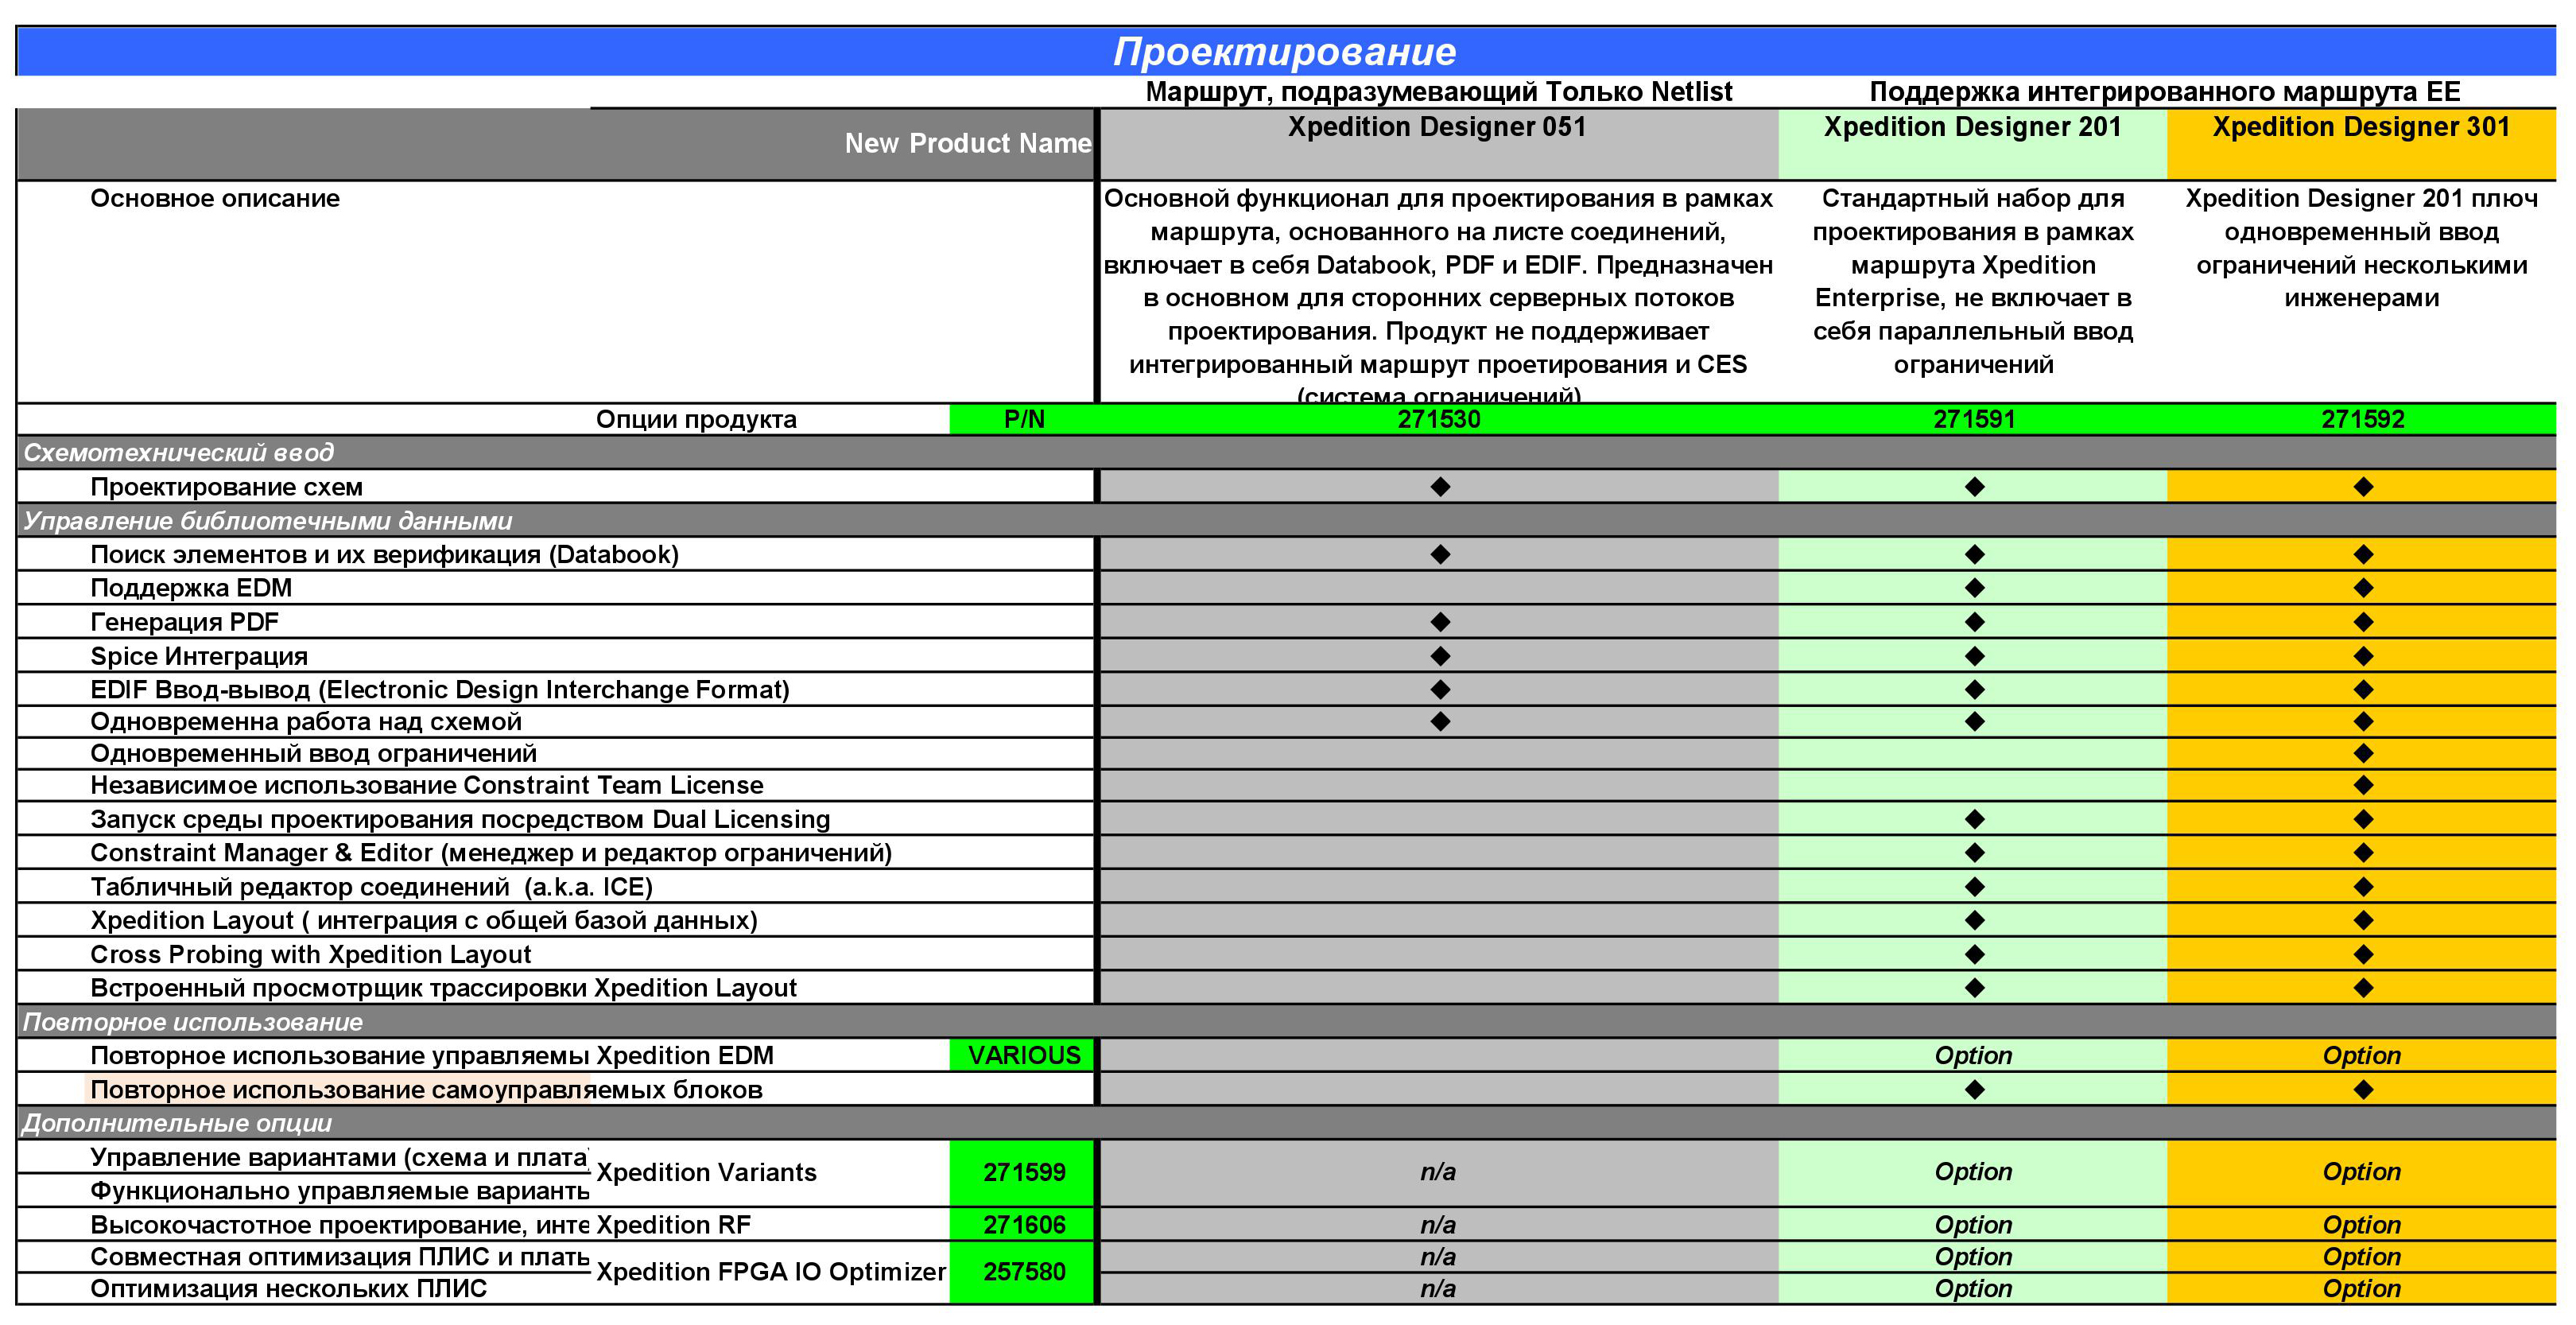Screen dimensions: 2576x1325
Task: Select the "Генерация PDF" row label
Action: click(x=184, y=622)
